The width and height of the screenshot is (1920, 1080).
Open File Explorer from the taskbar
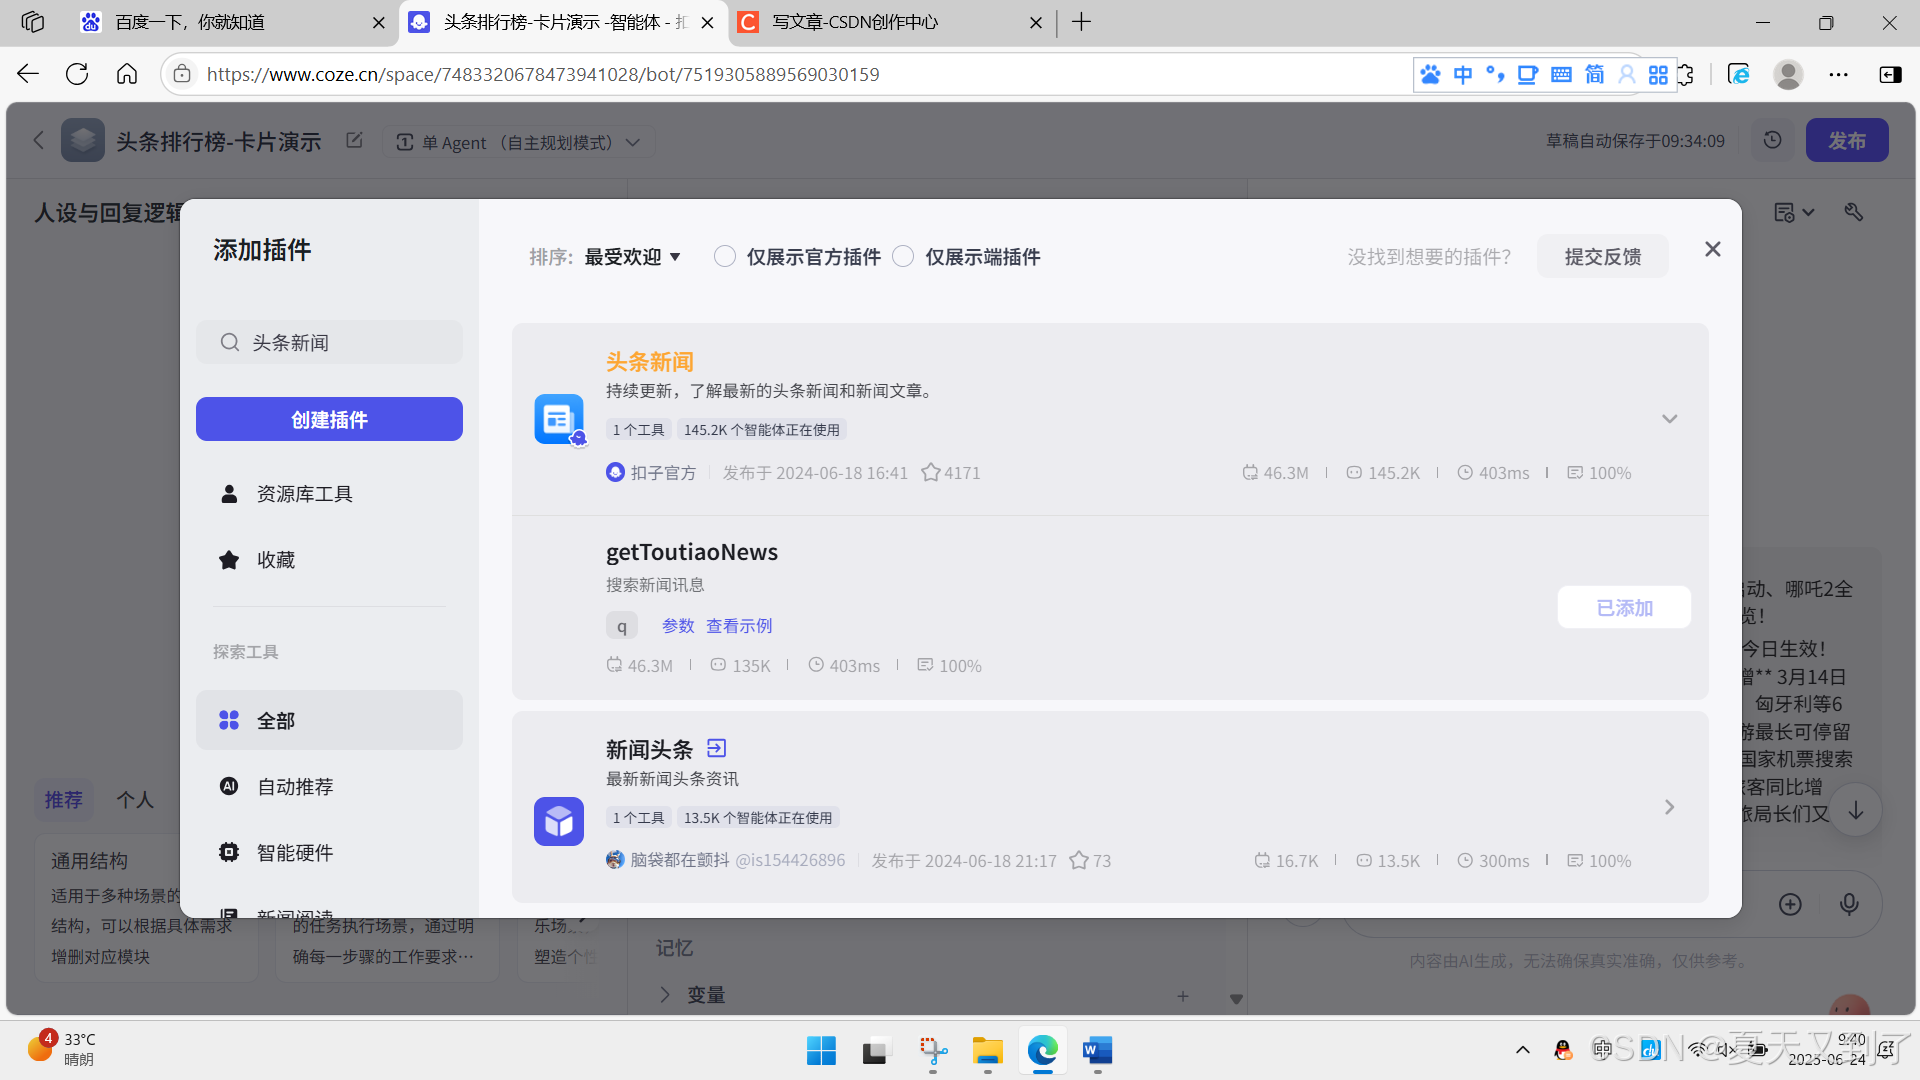click(987, 1051)
